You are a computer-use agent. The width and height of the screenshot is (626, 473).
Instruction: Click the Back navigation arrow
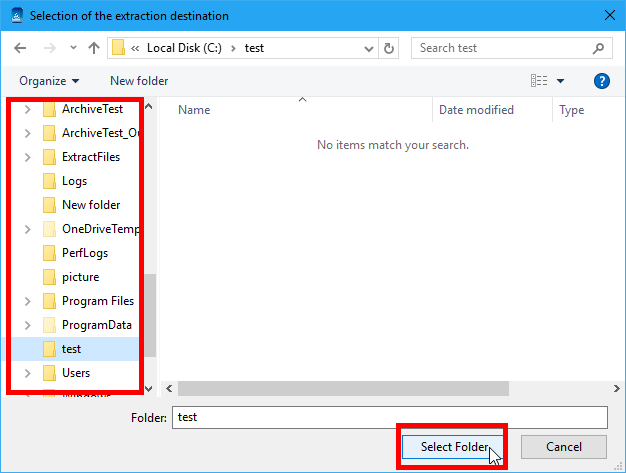(21, 48)
